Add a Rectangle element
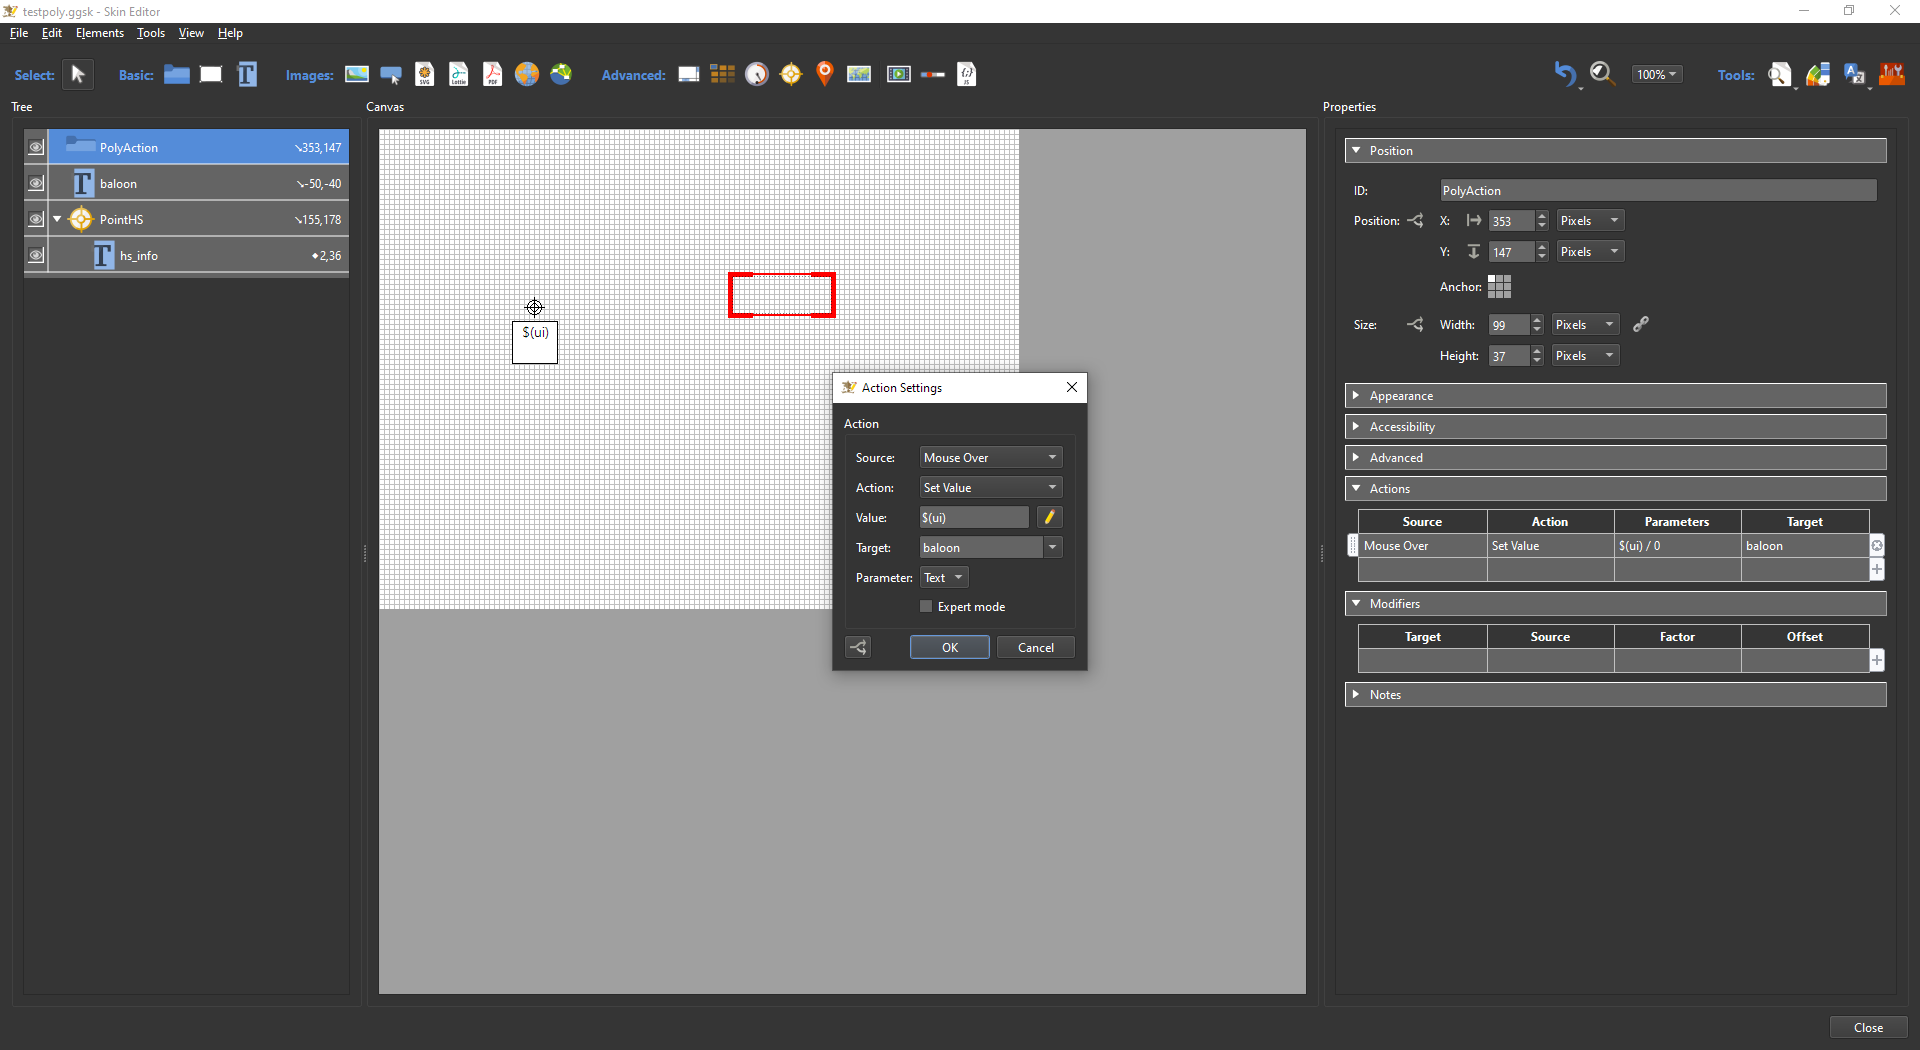 pyautogui.click(x=211, y=74)
